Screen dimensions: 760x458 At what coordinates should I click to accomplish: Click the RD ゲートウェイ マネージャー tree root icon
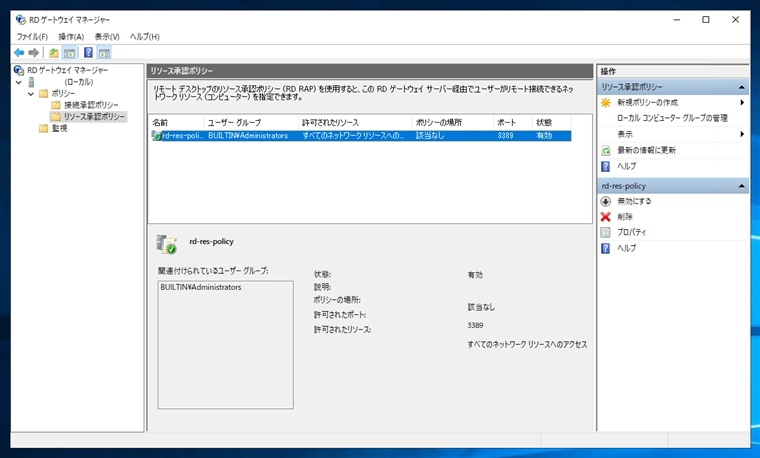tap(19, 70)
